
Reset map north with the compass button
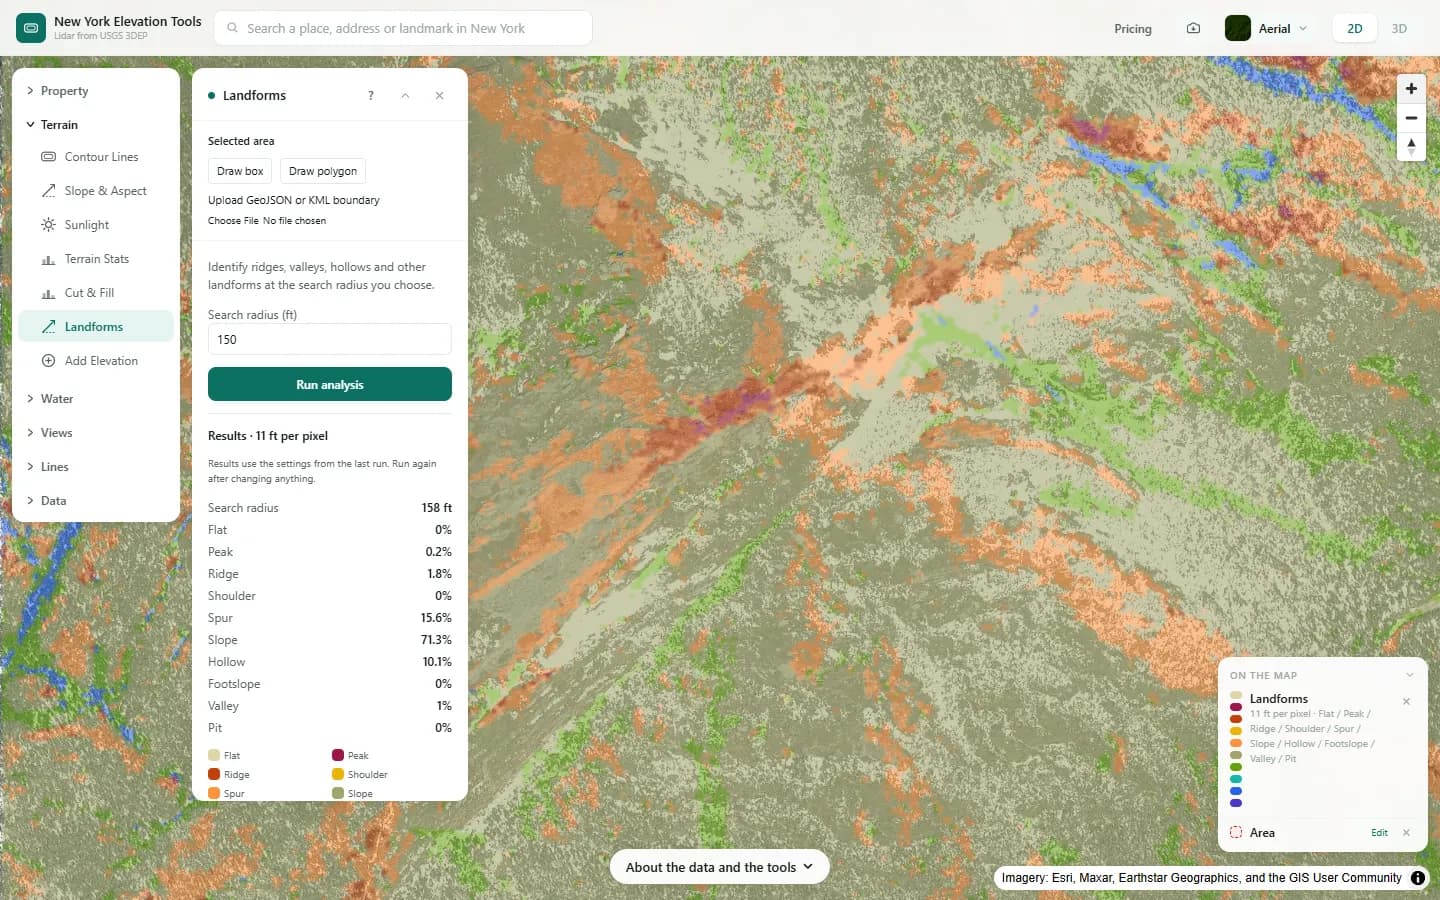(1411, 147)
